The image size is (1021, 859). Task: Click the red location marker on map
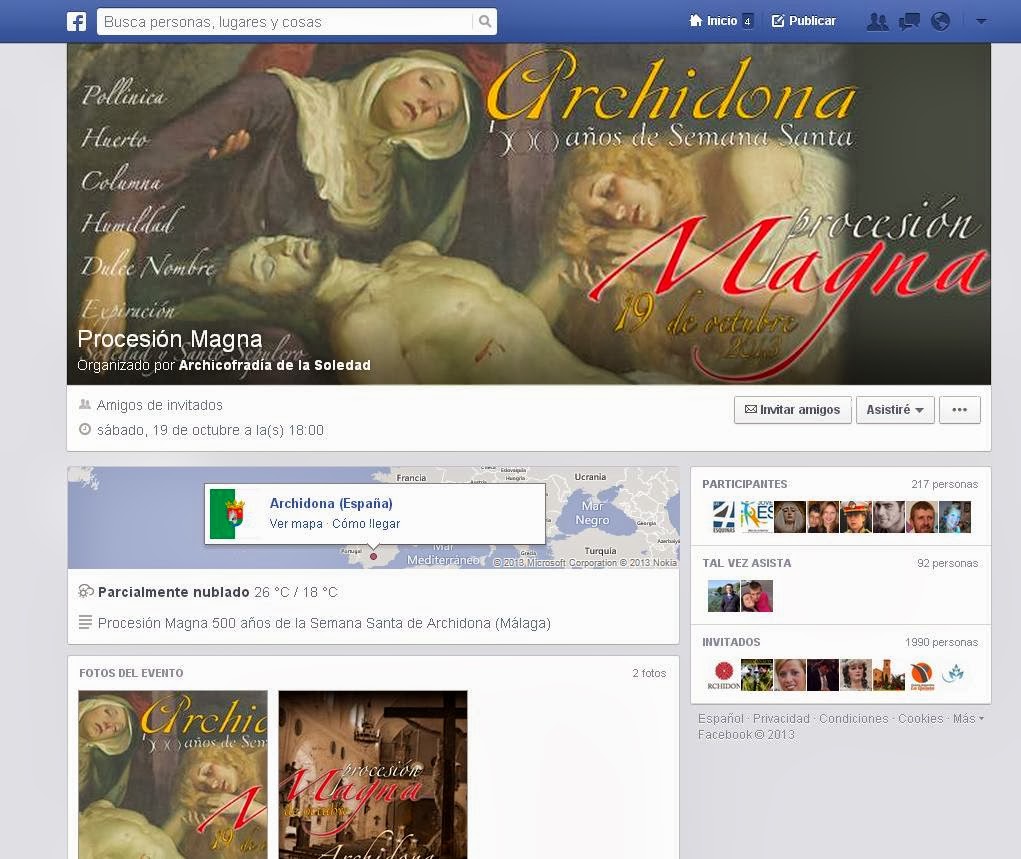click(373, 556)
